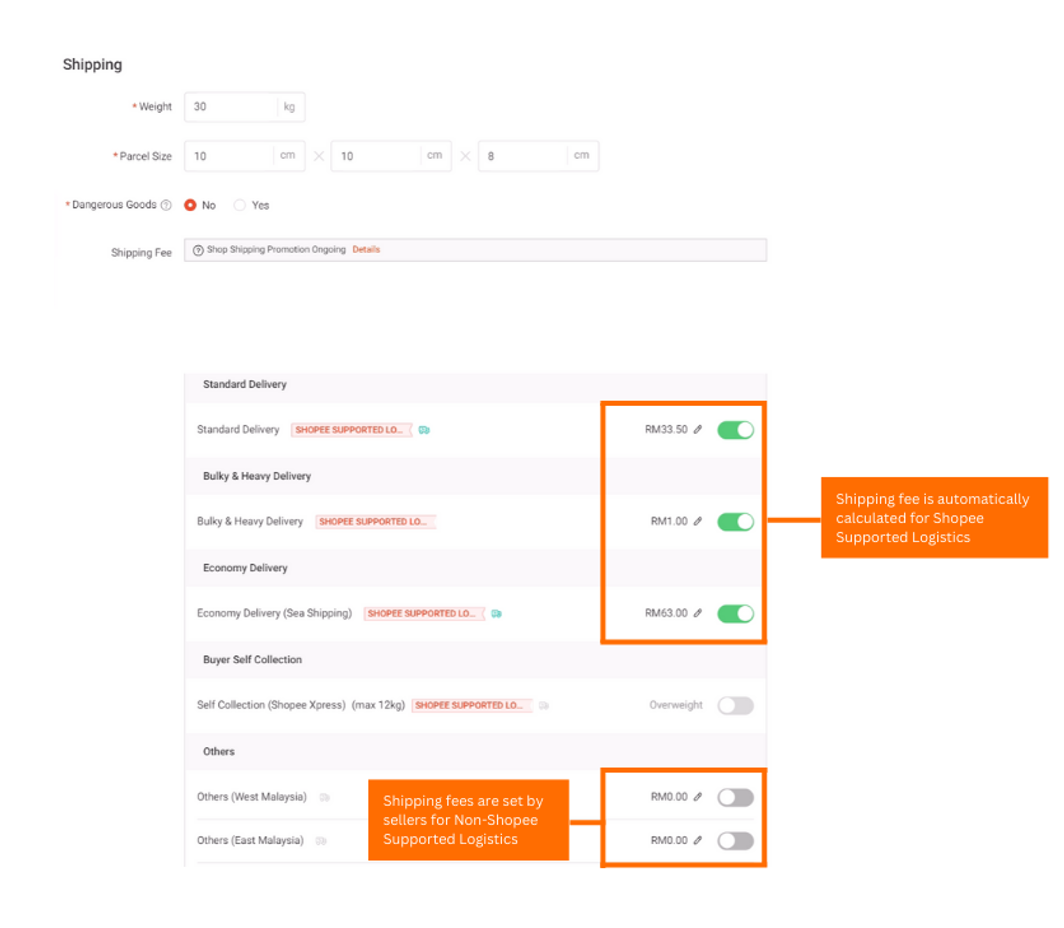Click the help icon beside Dangerous Goods

(165, 204)
